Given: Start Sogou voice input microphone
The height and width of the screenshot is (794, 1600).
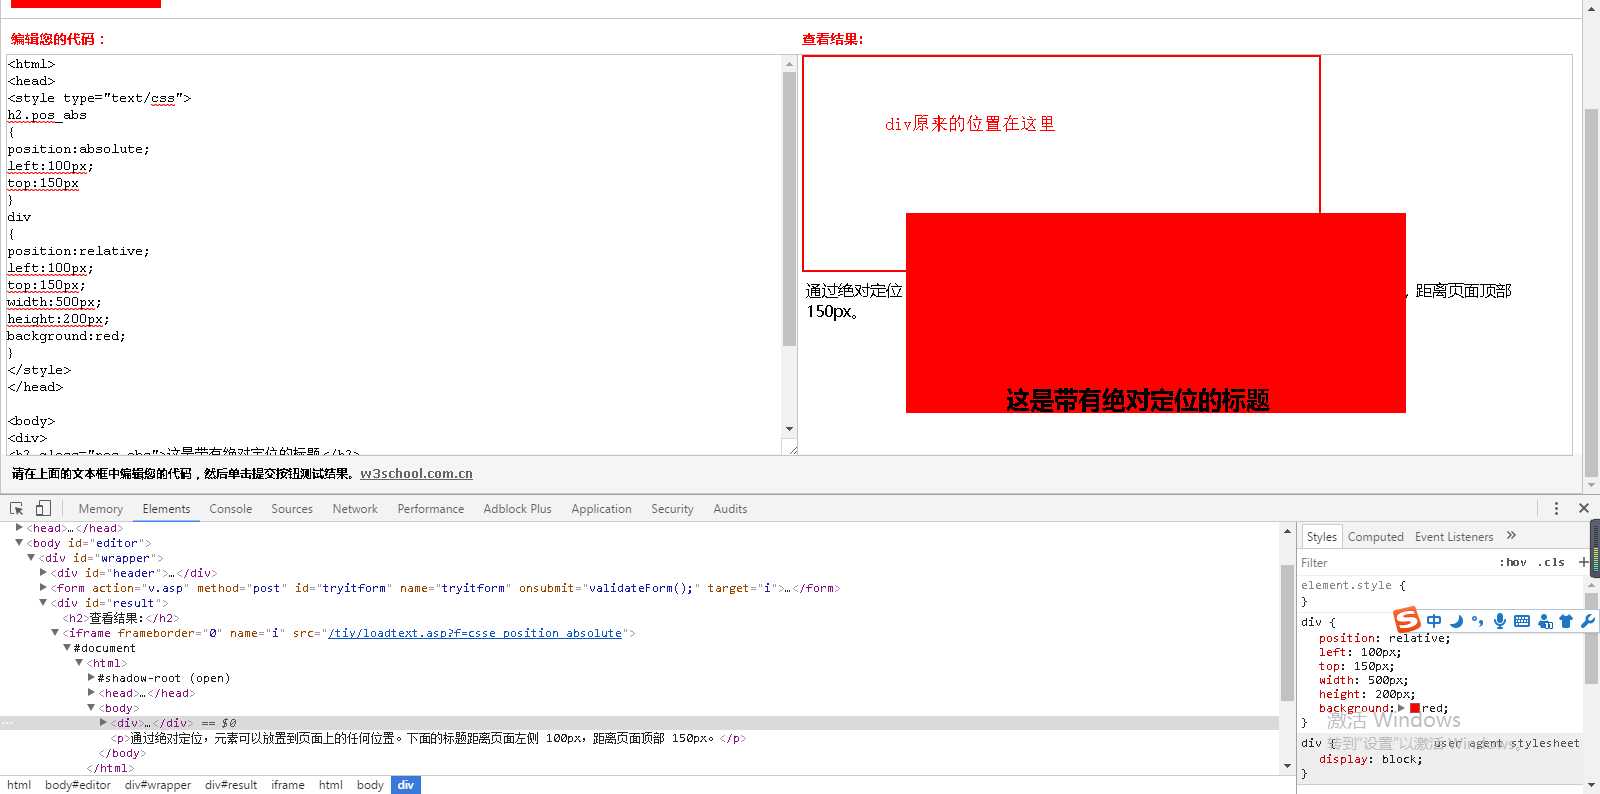Looking at the screenshot, I should (1500, 621).
